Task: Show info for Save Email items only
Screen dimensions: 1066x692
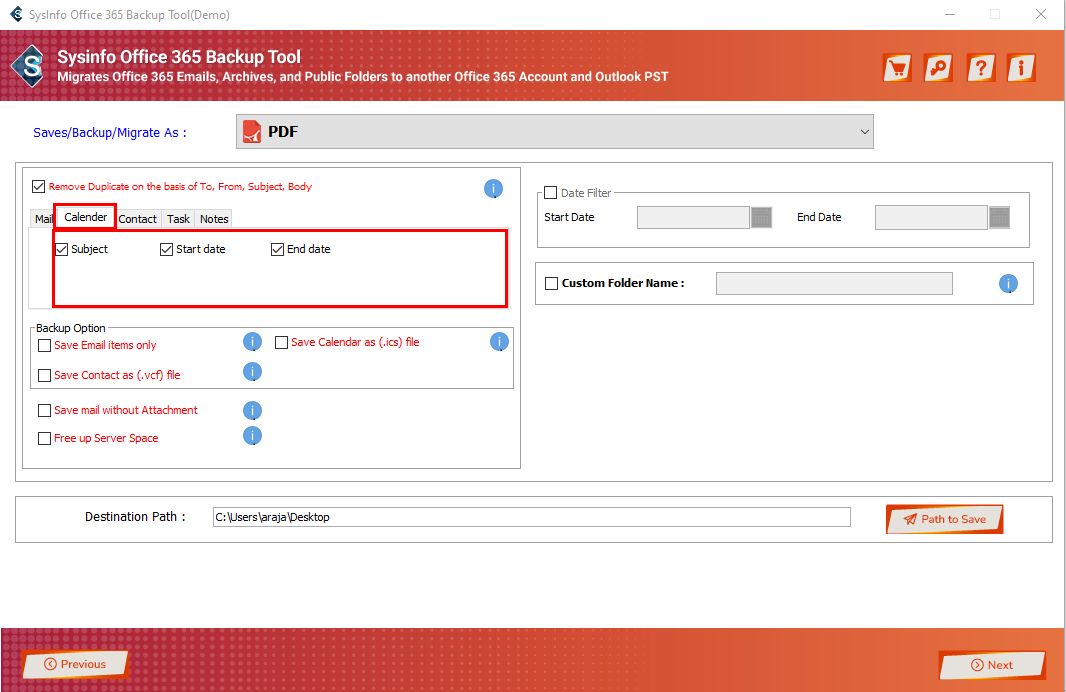Action: click(252, 342)
